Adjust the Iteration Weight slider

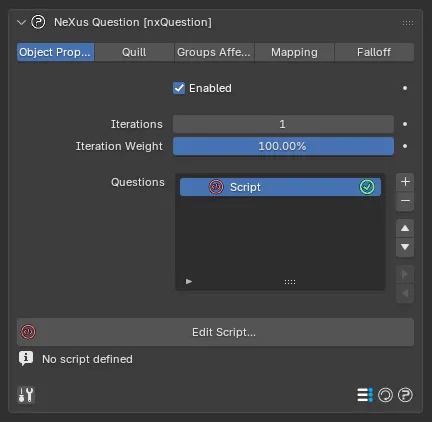point(283,146)
